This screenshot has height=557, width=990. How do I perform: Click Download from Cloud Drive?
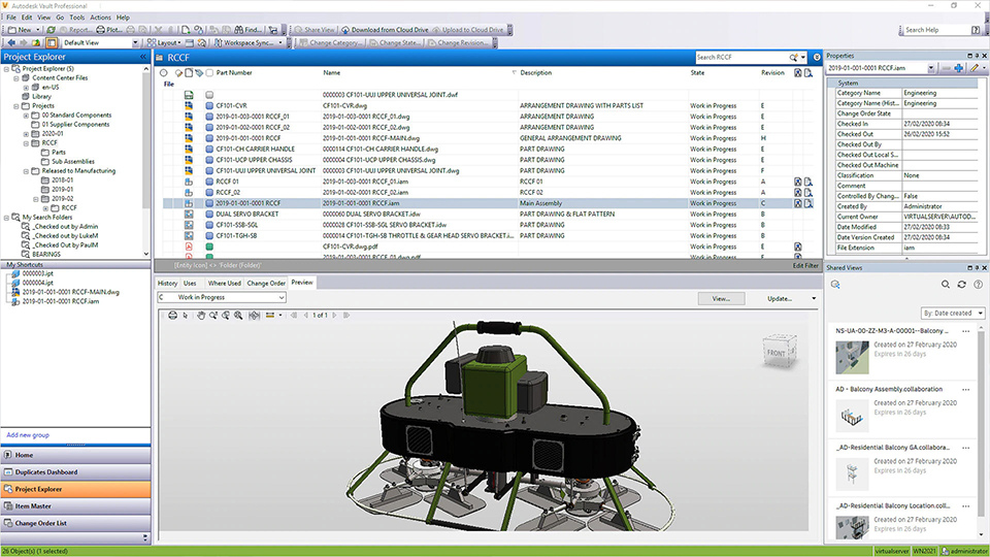point(385,30)
